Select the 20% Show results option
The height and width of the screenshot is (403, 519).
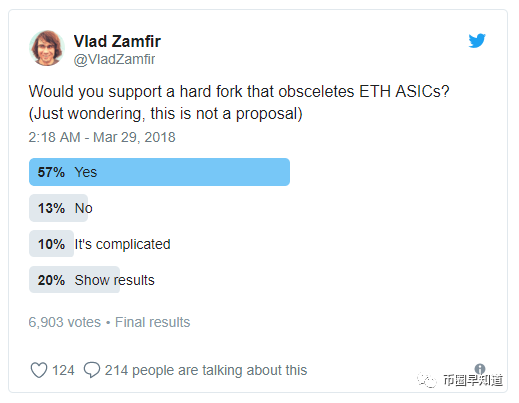coord(92,280)
